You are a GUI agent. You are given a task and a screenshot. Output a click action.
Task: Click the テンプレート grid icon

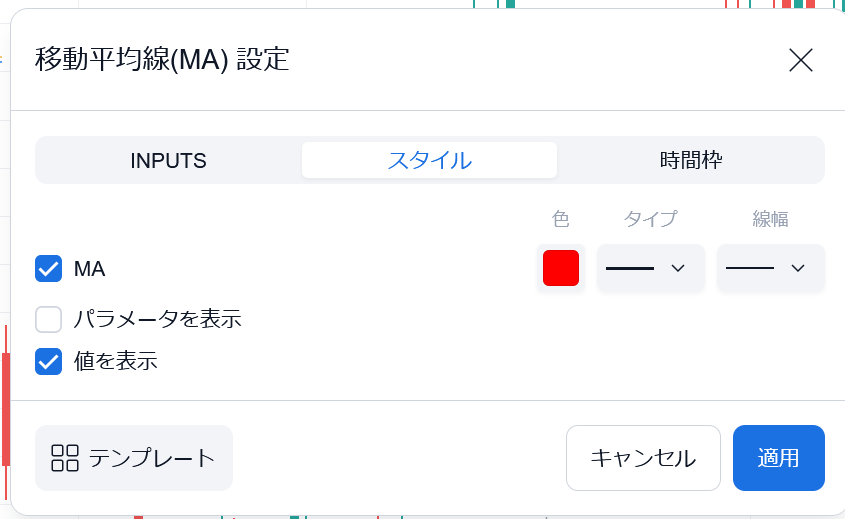coord(65,458)
